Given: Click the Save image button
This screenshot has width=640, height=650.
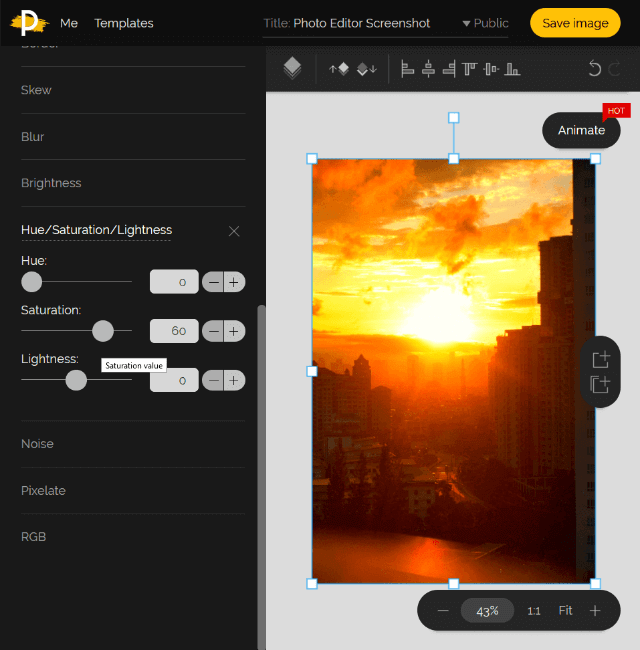Looking at the screenshot, I should (x=575, y=23).
